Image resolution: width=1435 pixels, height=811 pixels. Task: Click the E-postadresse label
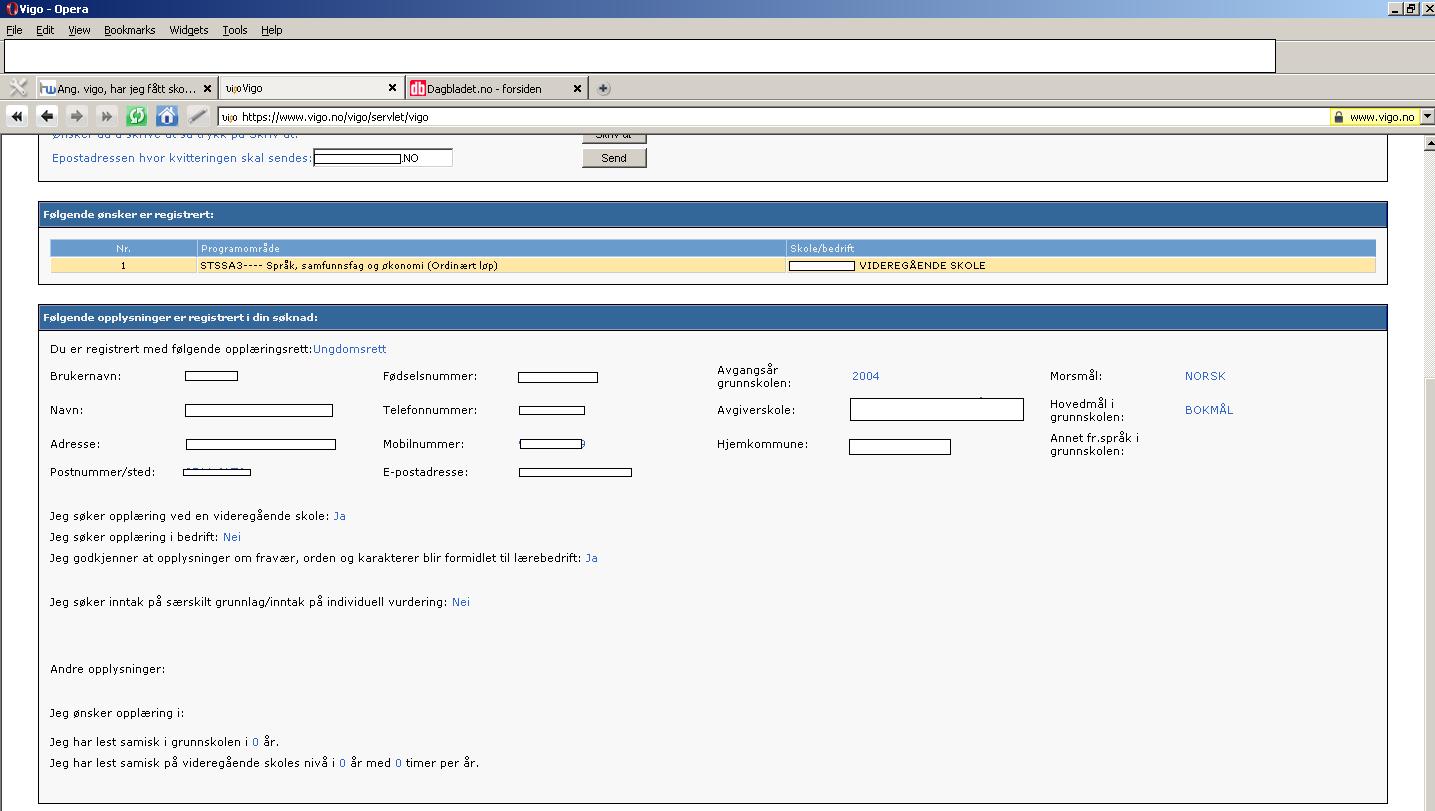(x=426, y=472)
